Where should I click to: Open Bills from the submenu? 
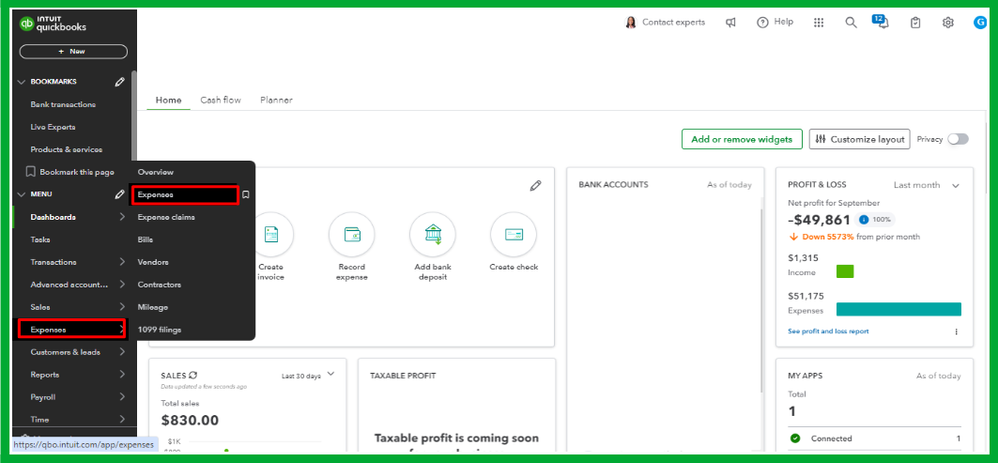point(145,239)
